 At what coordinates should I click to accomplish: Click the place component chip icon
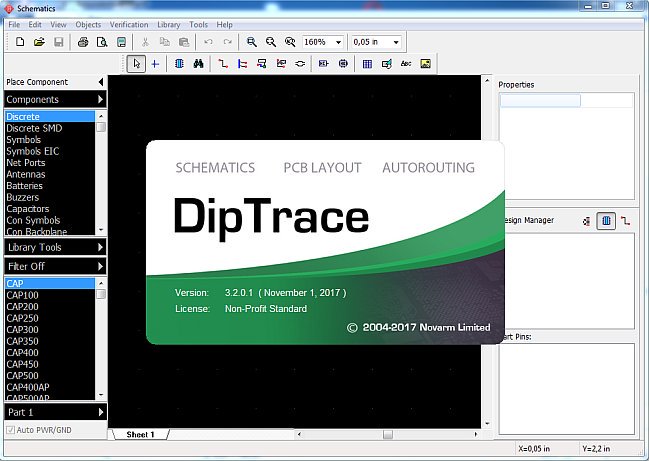(x=179, y=64)
